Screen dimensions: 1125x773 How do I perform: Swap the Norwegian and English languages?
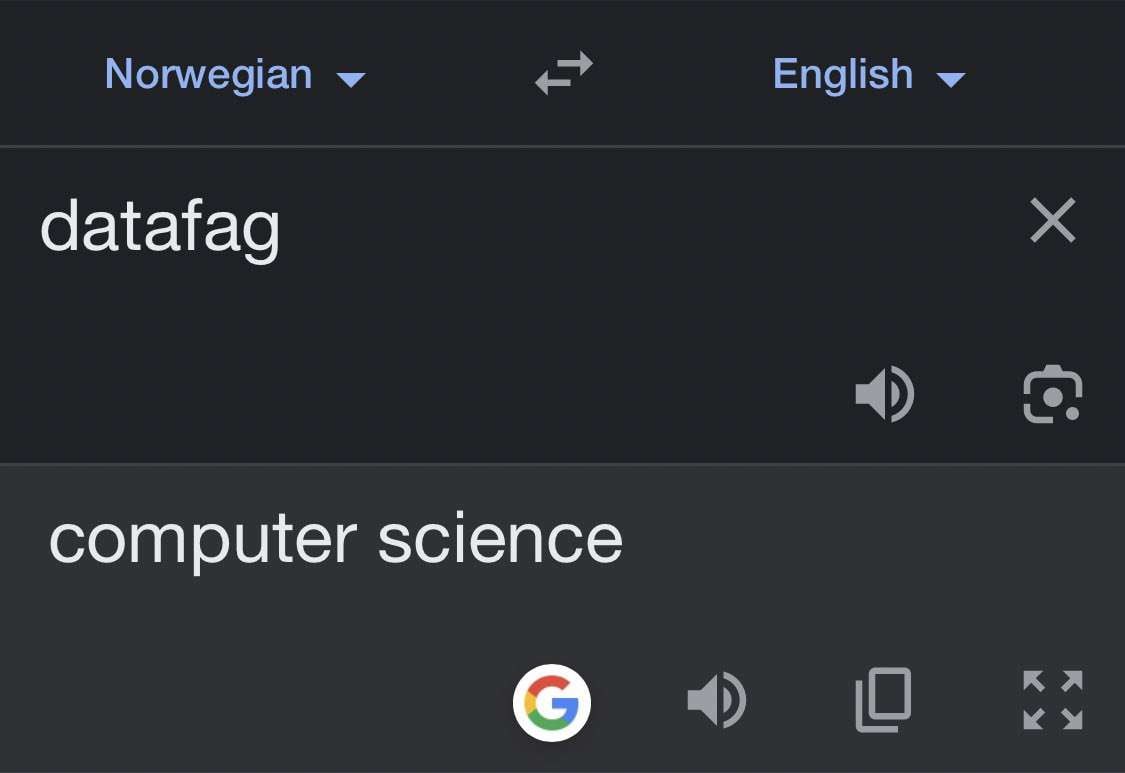564,74
